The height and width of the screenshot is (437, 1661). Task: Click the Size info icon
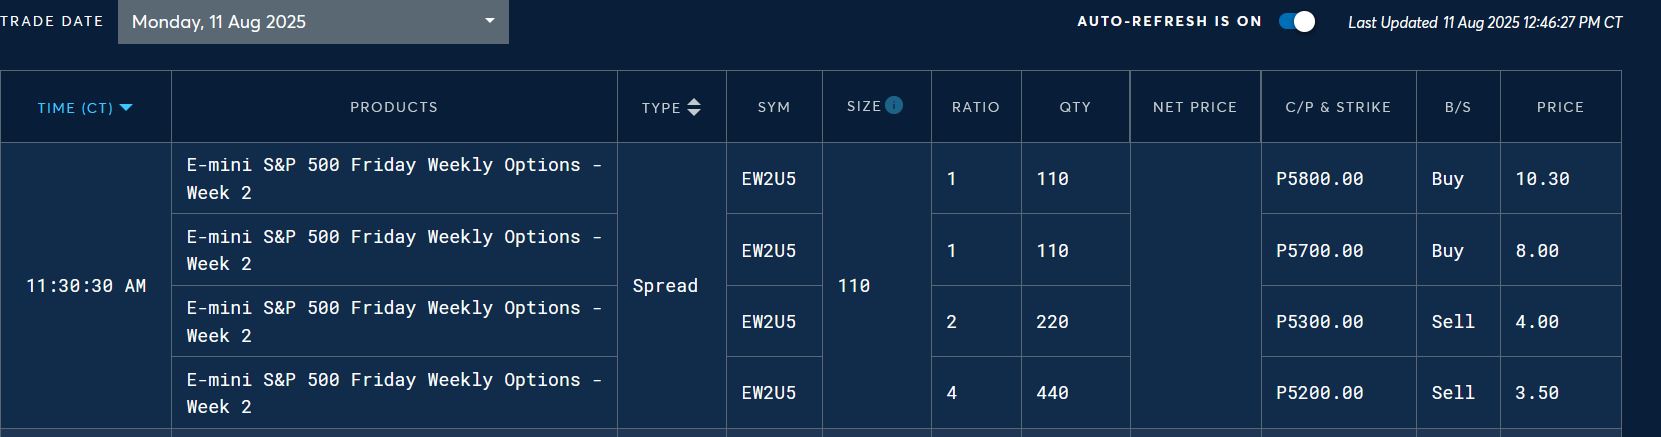pos(894,105)
